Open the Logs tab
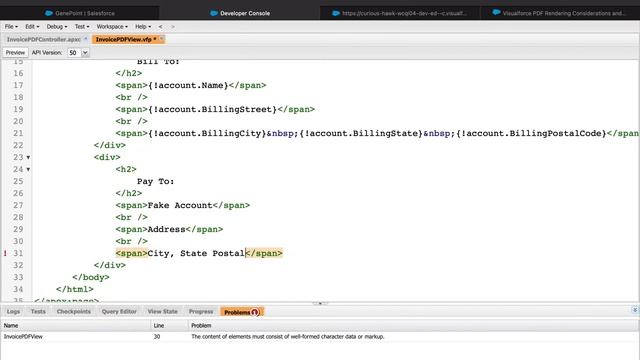 pos(13,311)
